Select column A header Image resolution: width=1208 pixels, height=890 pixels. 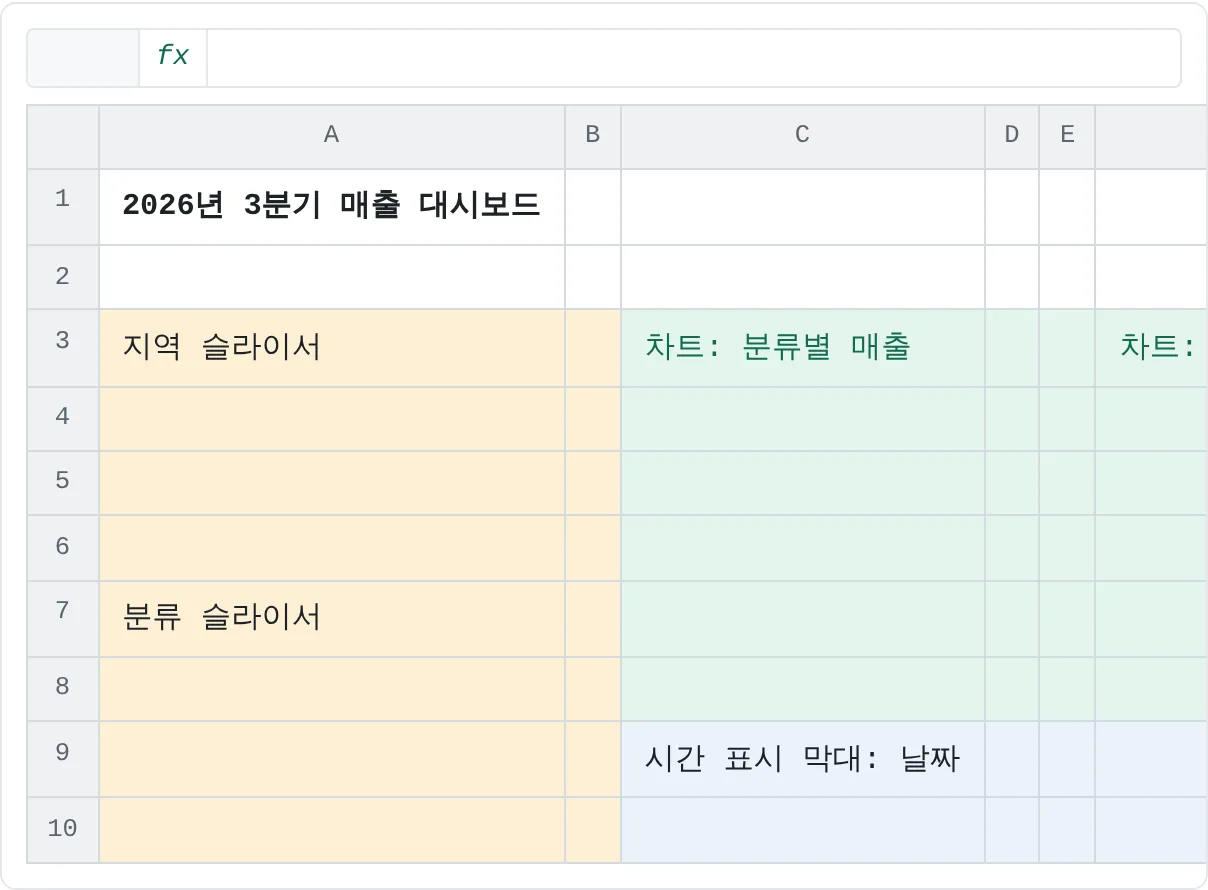click(332, 136)
